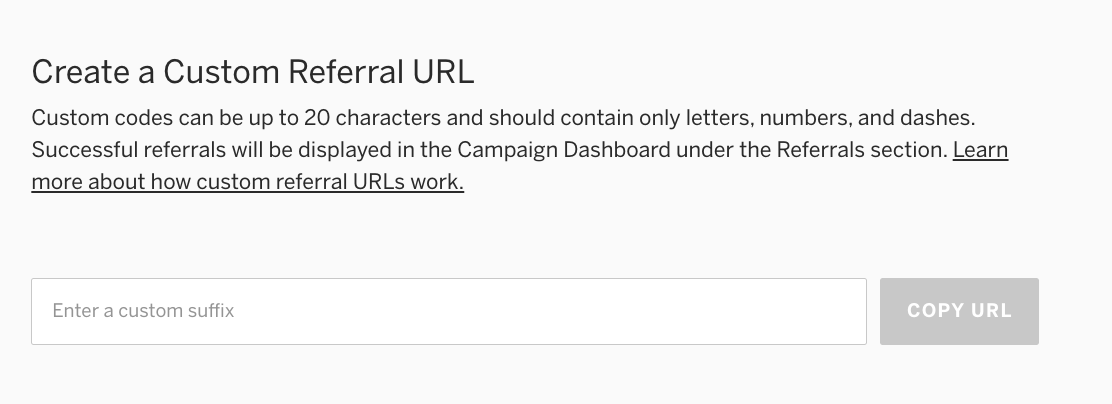Screen dimensions: 1112x404
Task: Focus the custom suffix input field
Action: point(448,311)
